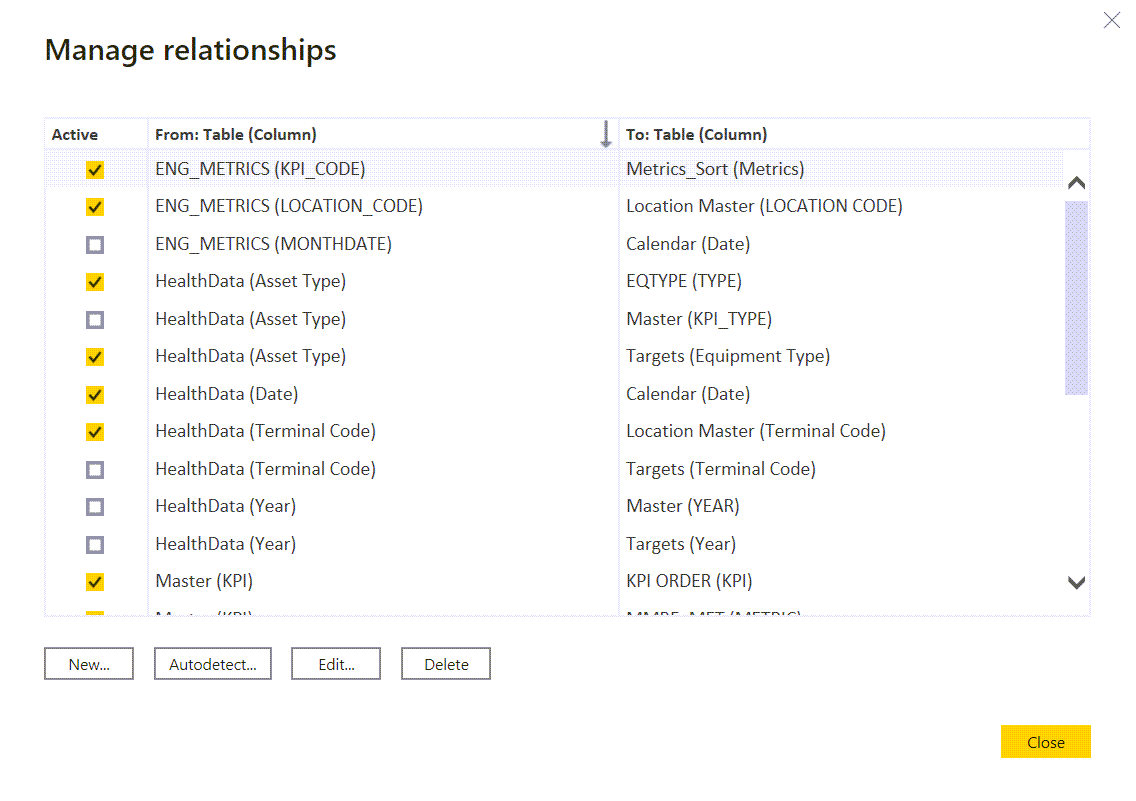Click the scroll down arrow of relationships list
Screen dimensions: 1136x801
[x=1077, y=582]
